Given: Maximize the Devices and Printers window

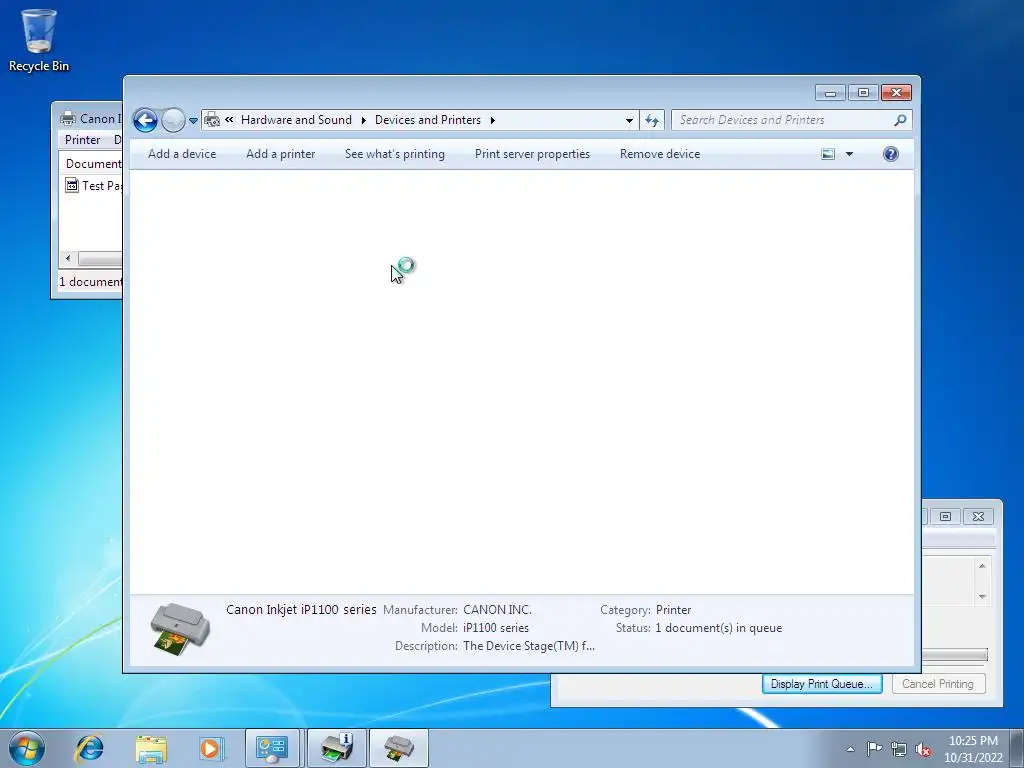Looking at the screenshot, I should (x=863, y=93).
